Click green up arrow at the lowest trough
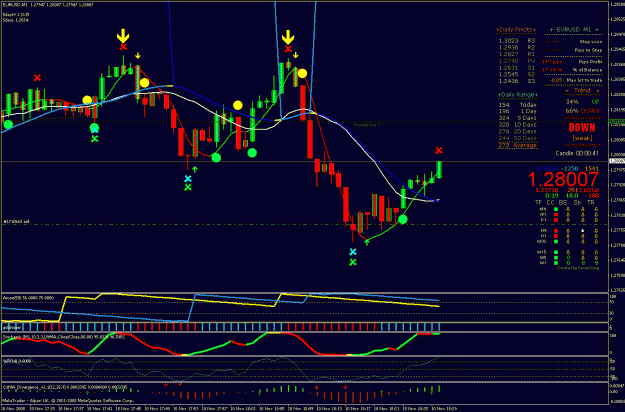The image size is (625, 412). coord(367,241)
